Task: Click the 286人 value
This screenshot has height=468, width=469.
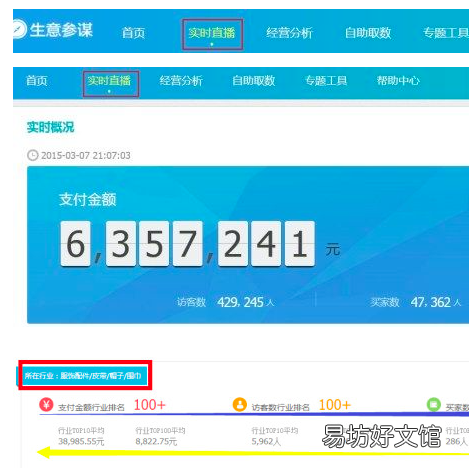Action: [x=456, y=442]
